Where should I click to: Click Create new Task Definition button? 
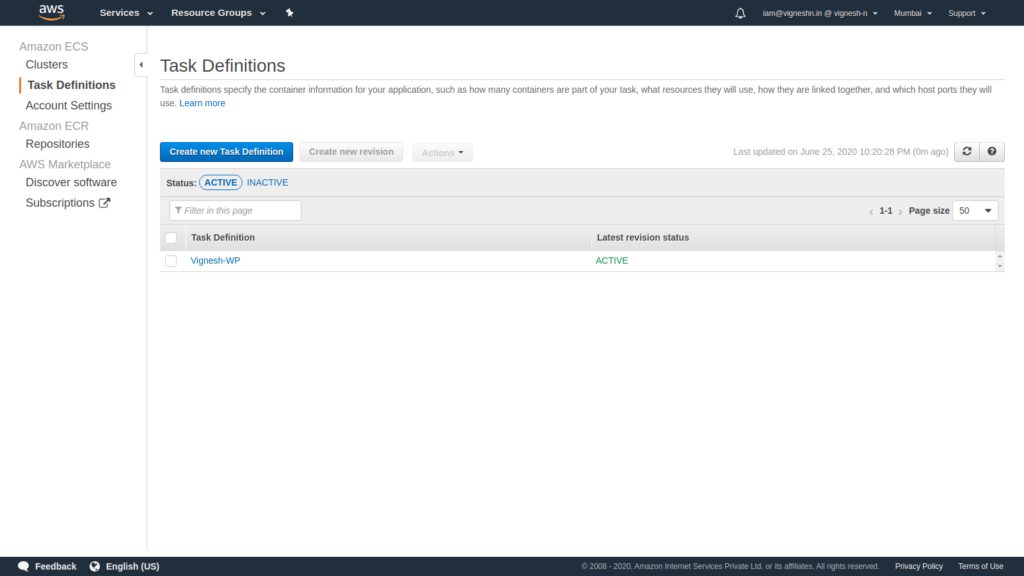[x=227, y=152]
